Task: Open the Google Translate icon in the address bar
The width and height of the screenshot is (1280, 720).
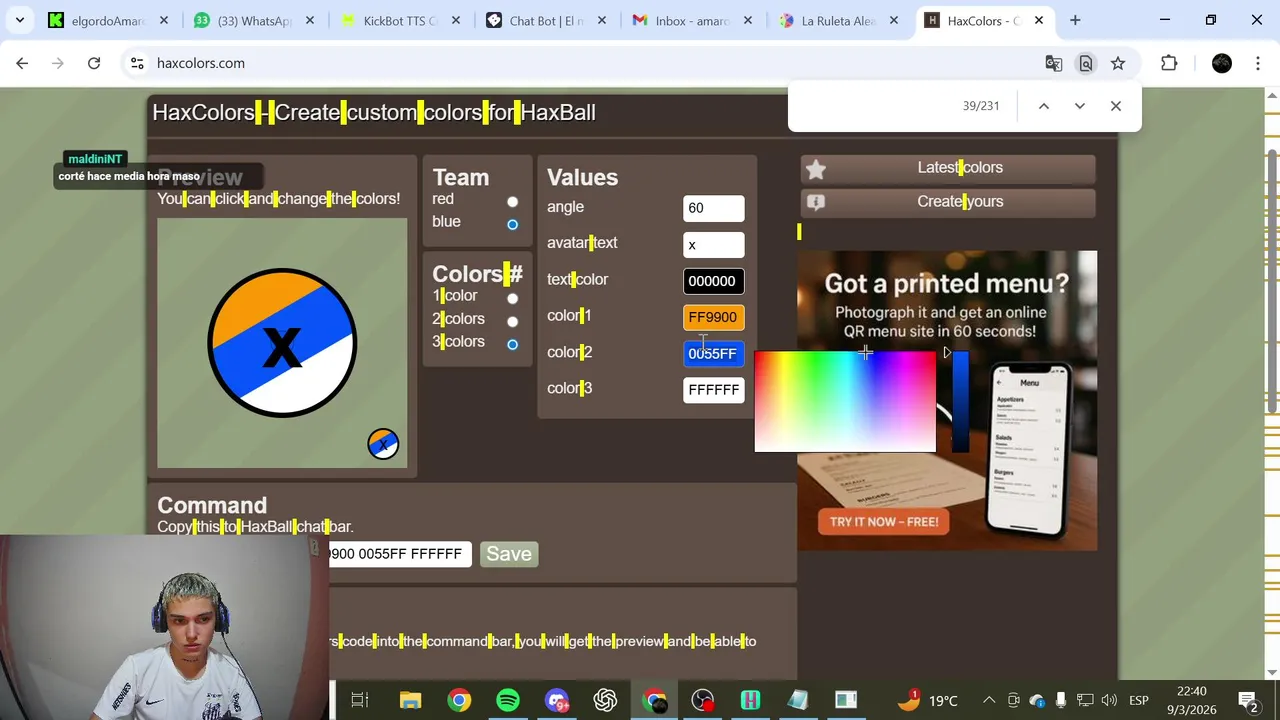Action: click(x=1053, y=63)
